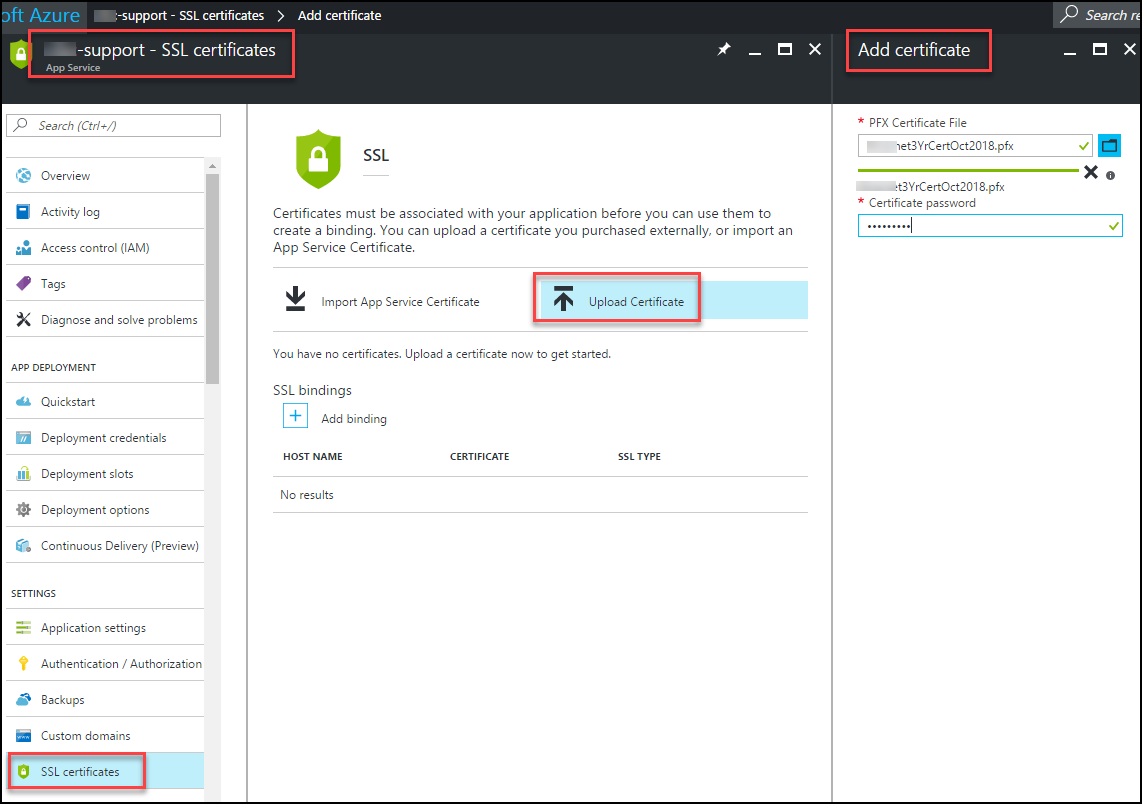The height and width of the screenshot is (804, 1142).
Task: Open Deployment options
Action: pyautogui.click(x=105, y=510)
